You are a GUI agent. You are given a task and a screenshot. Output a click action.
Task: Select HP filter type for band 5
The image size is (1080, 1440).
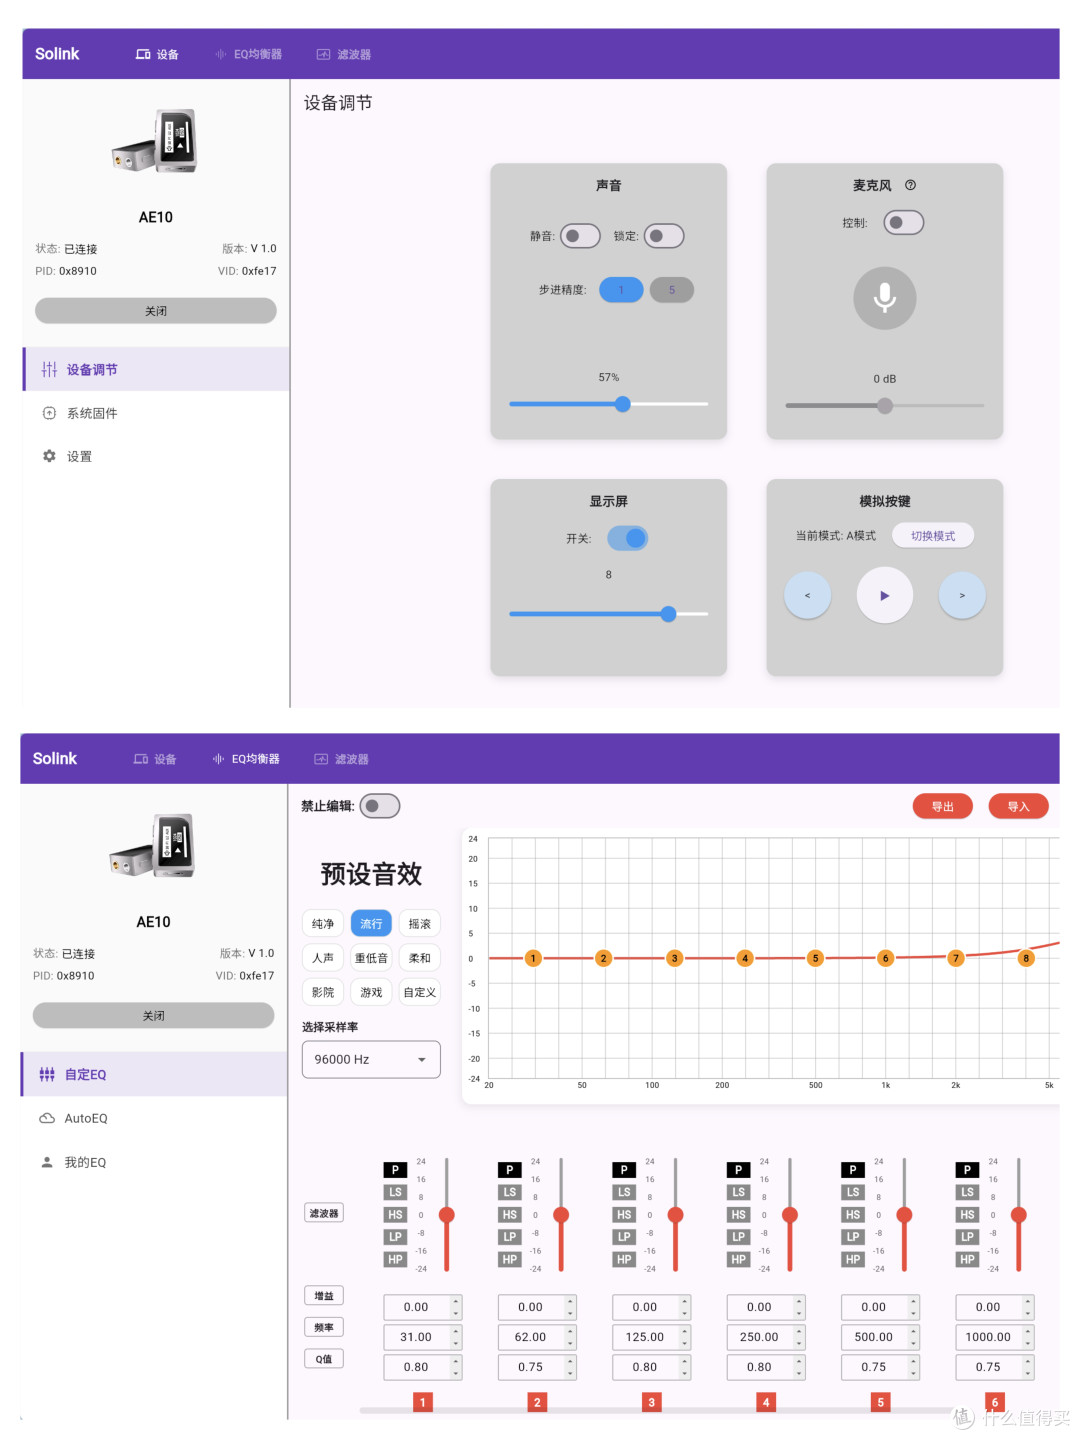(x=853, y=1260)
